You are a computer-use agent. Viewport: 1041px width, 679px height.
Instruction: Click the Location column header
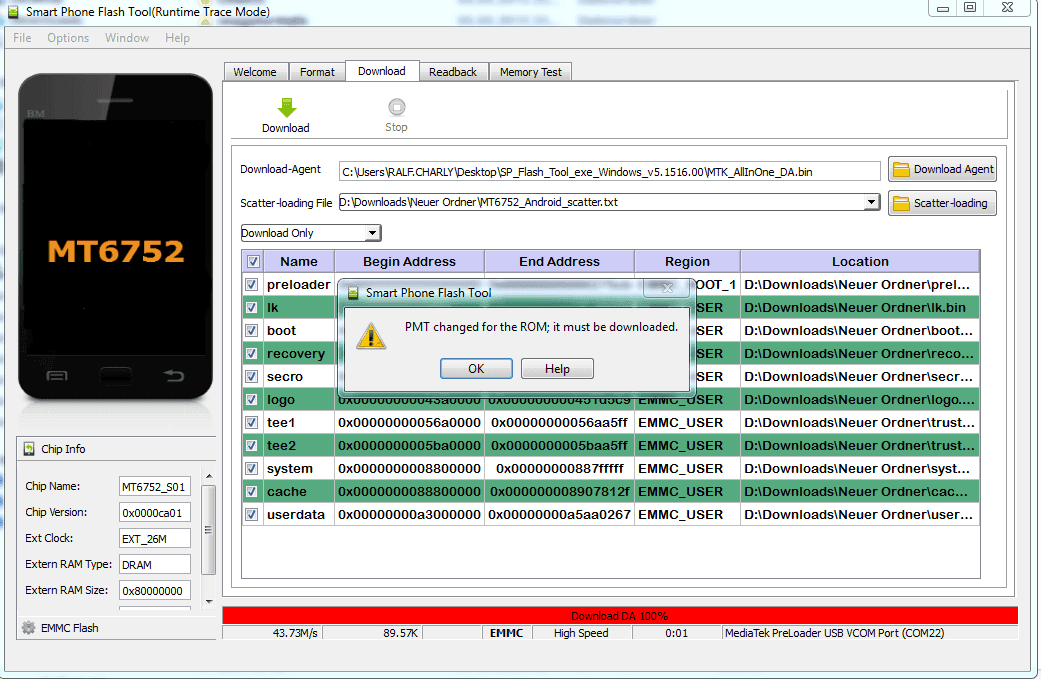point(860,262)
